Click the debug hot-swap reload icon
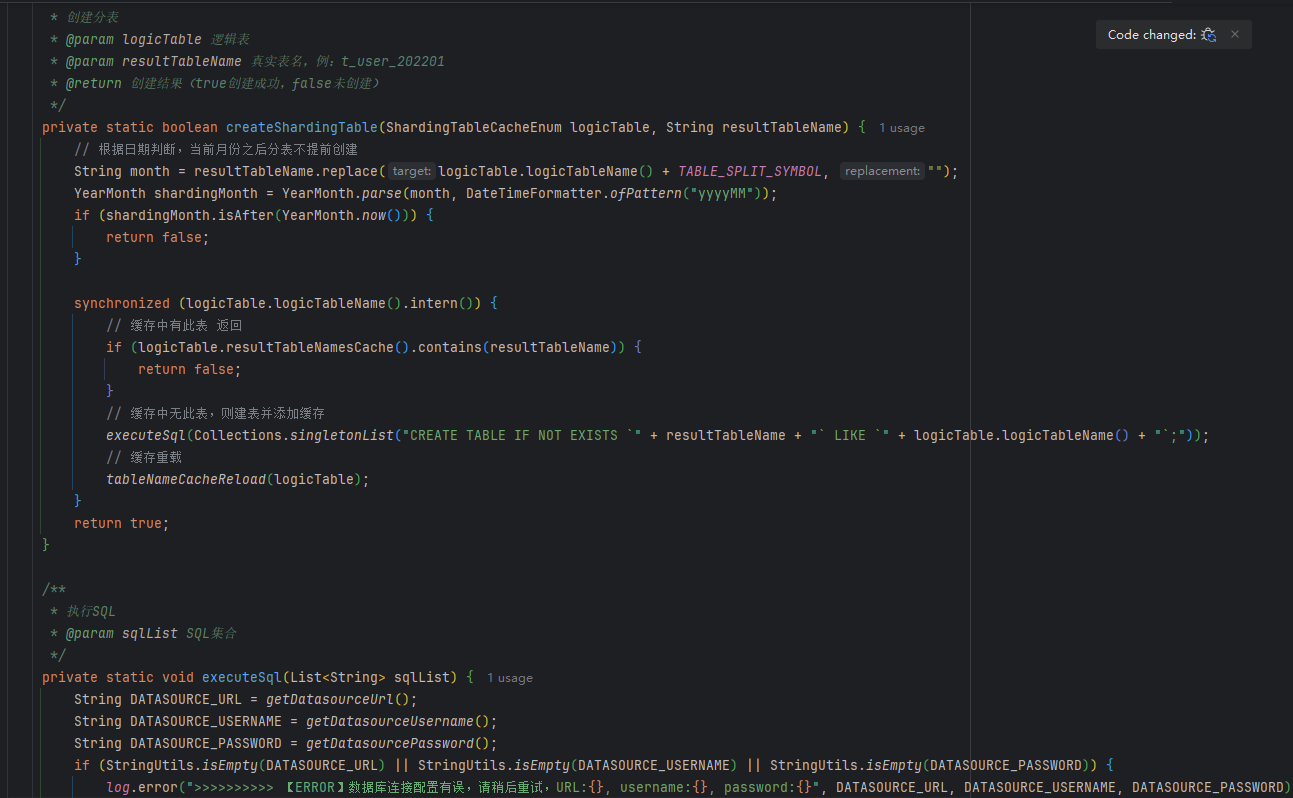 pos(1209,35)
